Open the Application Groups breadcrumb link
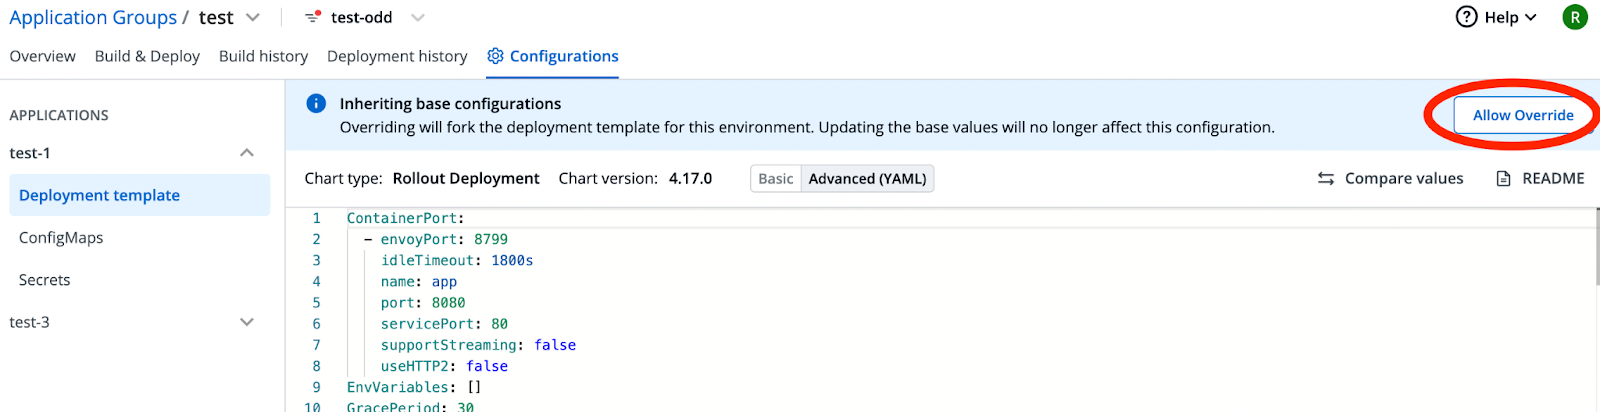The height and width of the screenshot is (412, 1600). (x=93, y=17)
